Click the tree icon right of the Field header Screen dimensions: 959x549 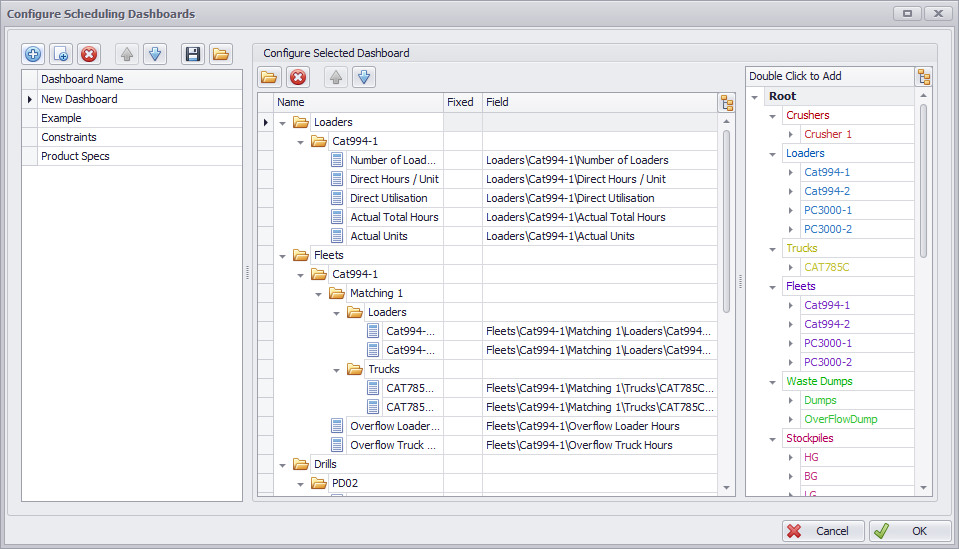[726, 102]
